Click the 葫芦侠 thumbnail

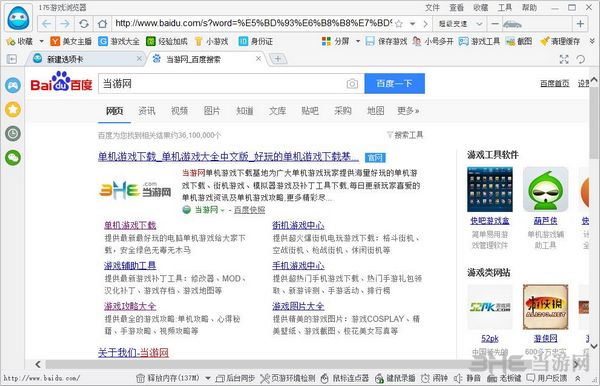[545, 189]
